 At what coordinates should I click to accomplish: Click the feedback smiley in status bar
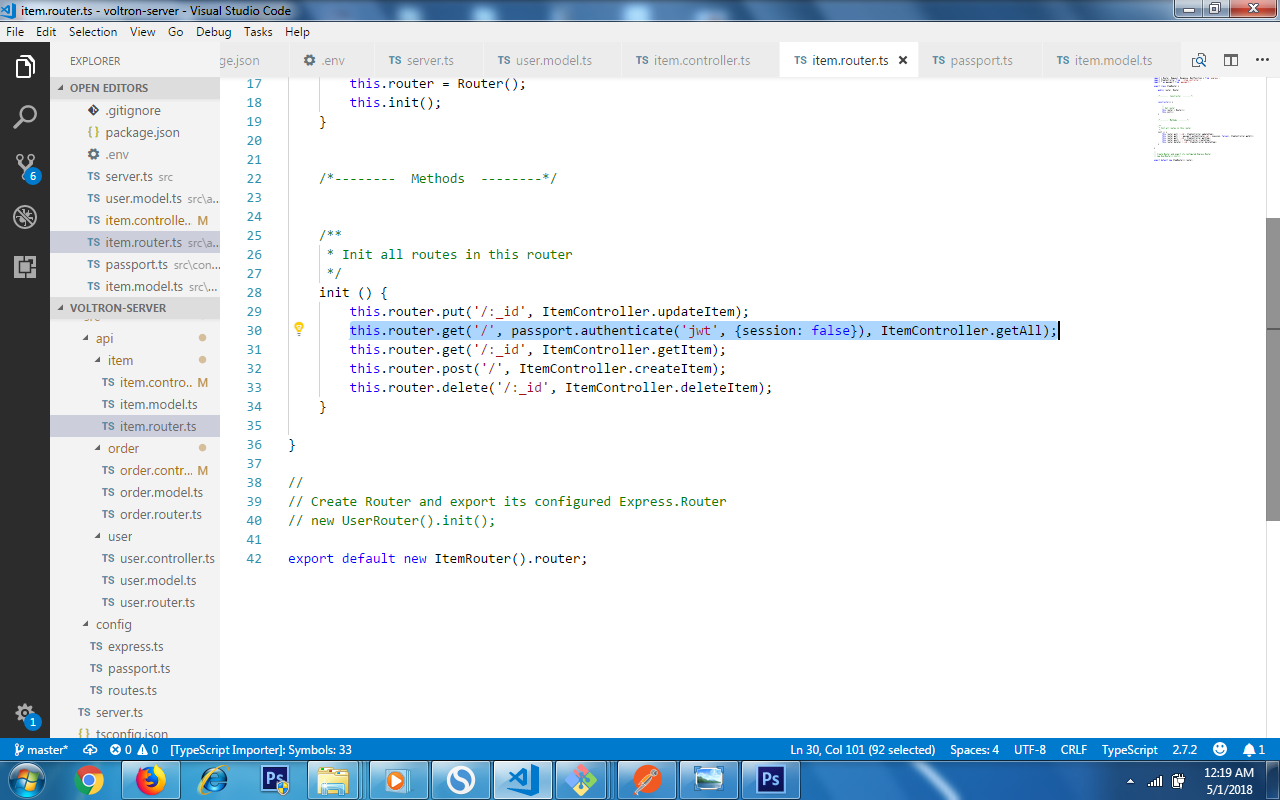1220,749
